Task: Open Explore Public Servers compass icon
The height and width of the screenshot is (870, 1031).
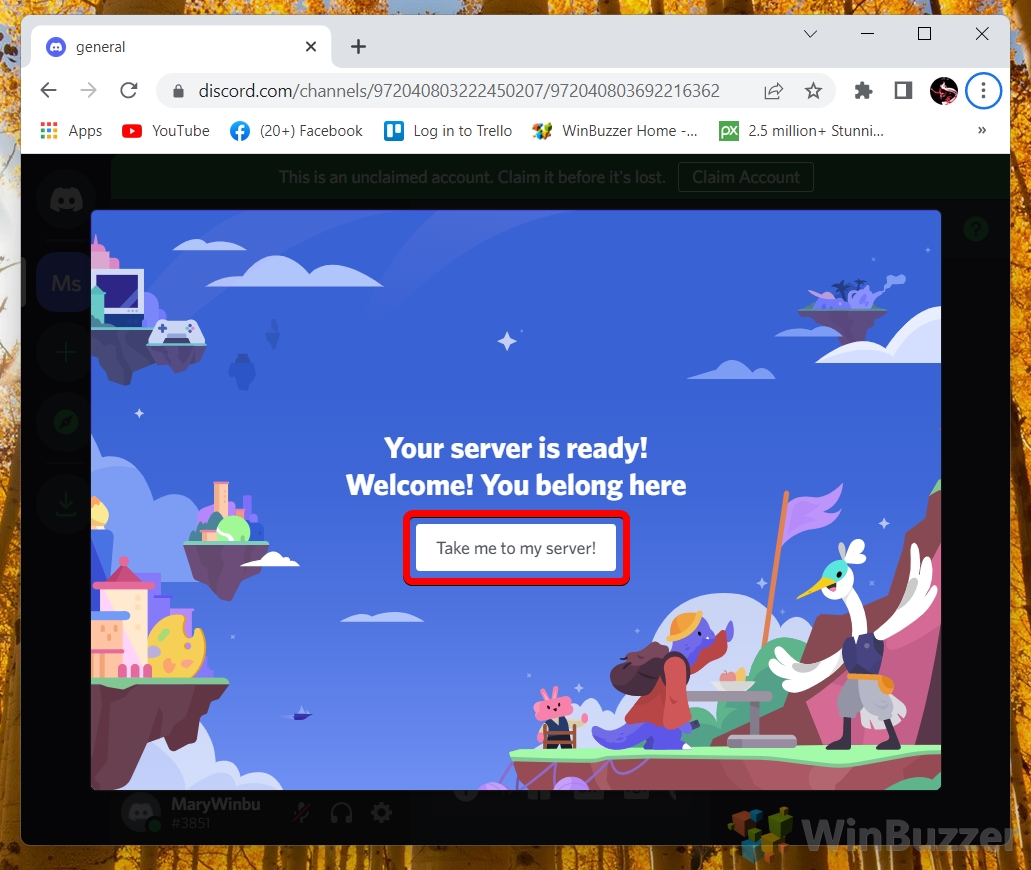Action: (66, 422)
